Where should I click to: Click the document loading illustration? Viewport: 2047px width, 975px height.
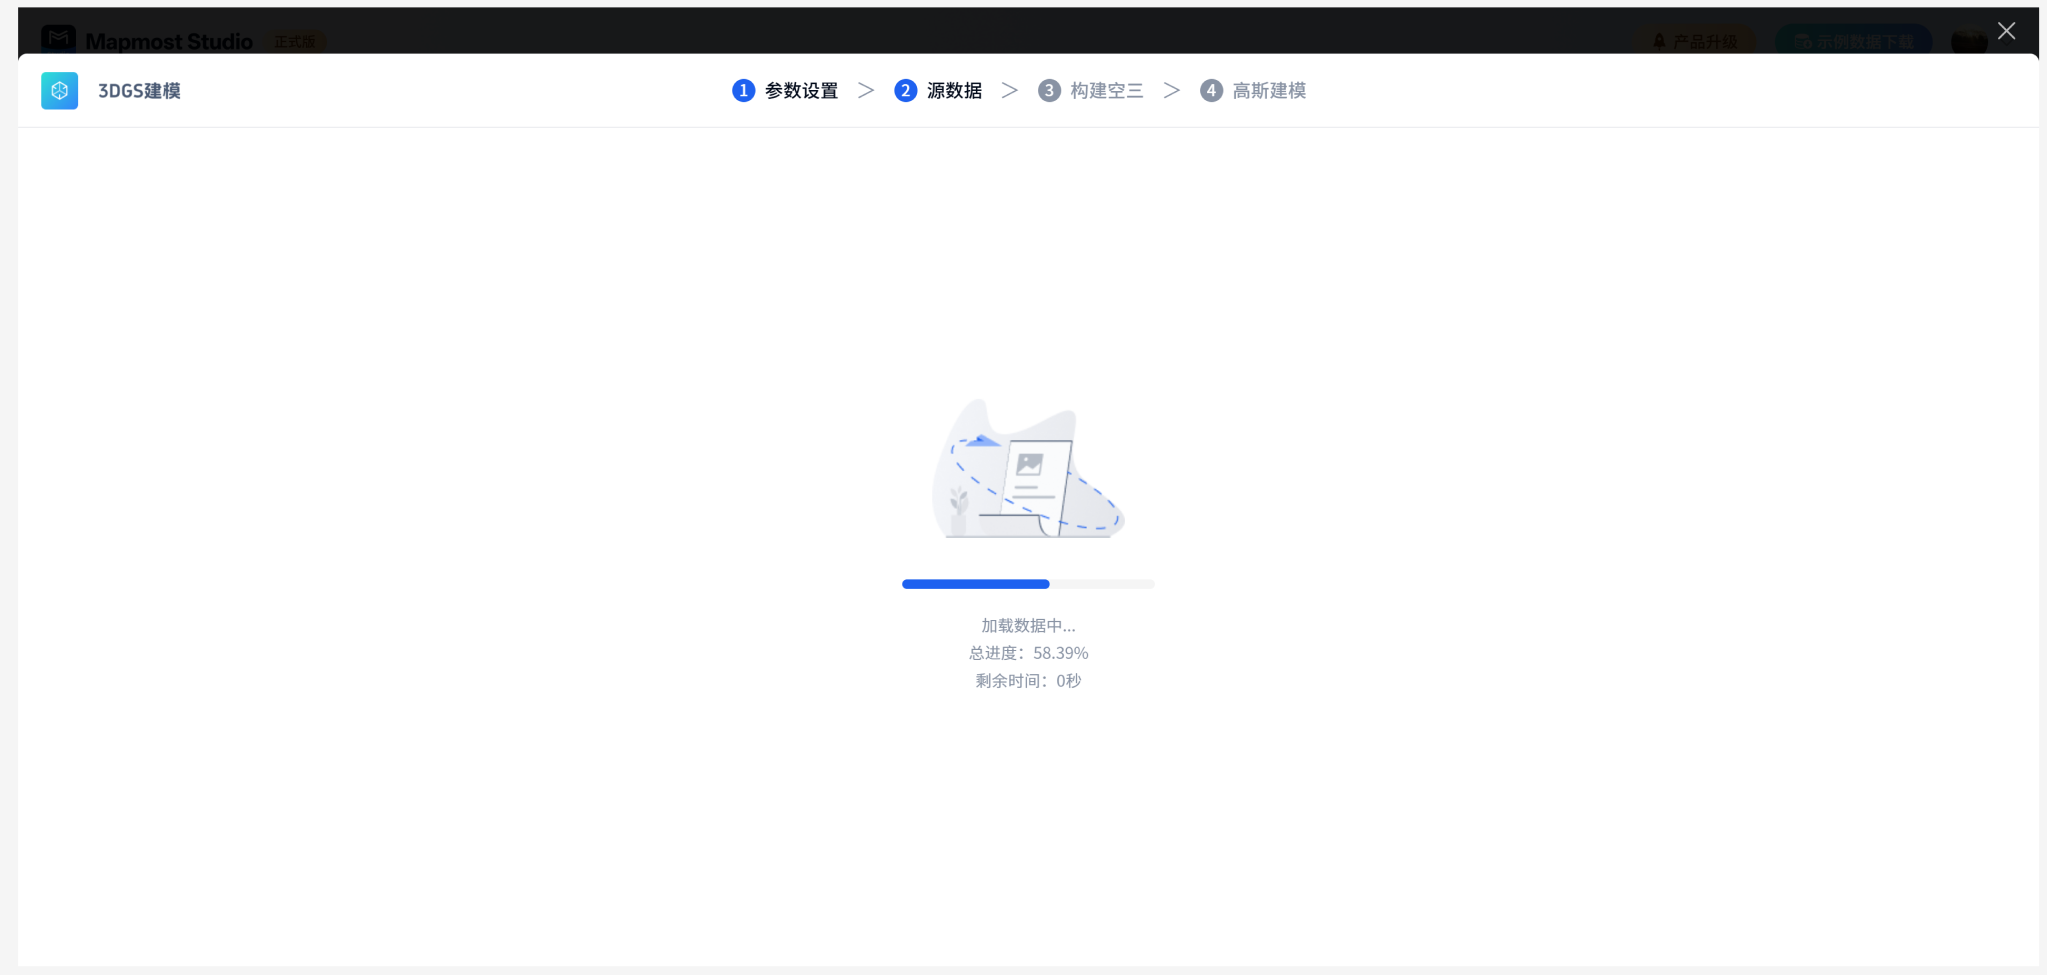click(x=1028, y=470)
